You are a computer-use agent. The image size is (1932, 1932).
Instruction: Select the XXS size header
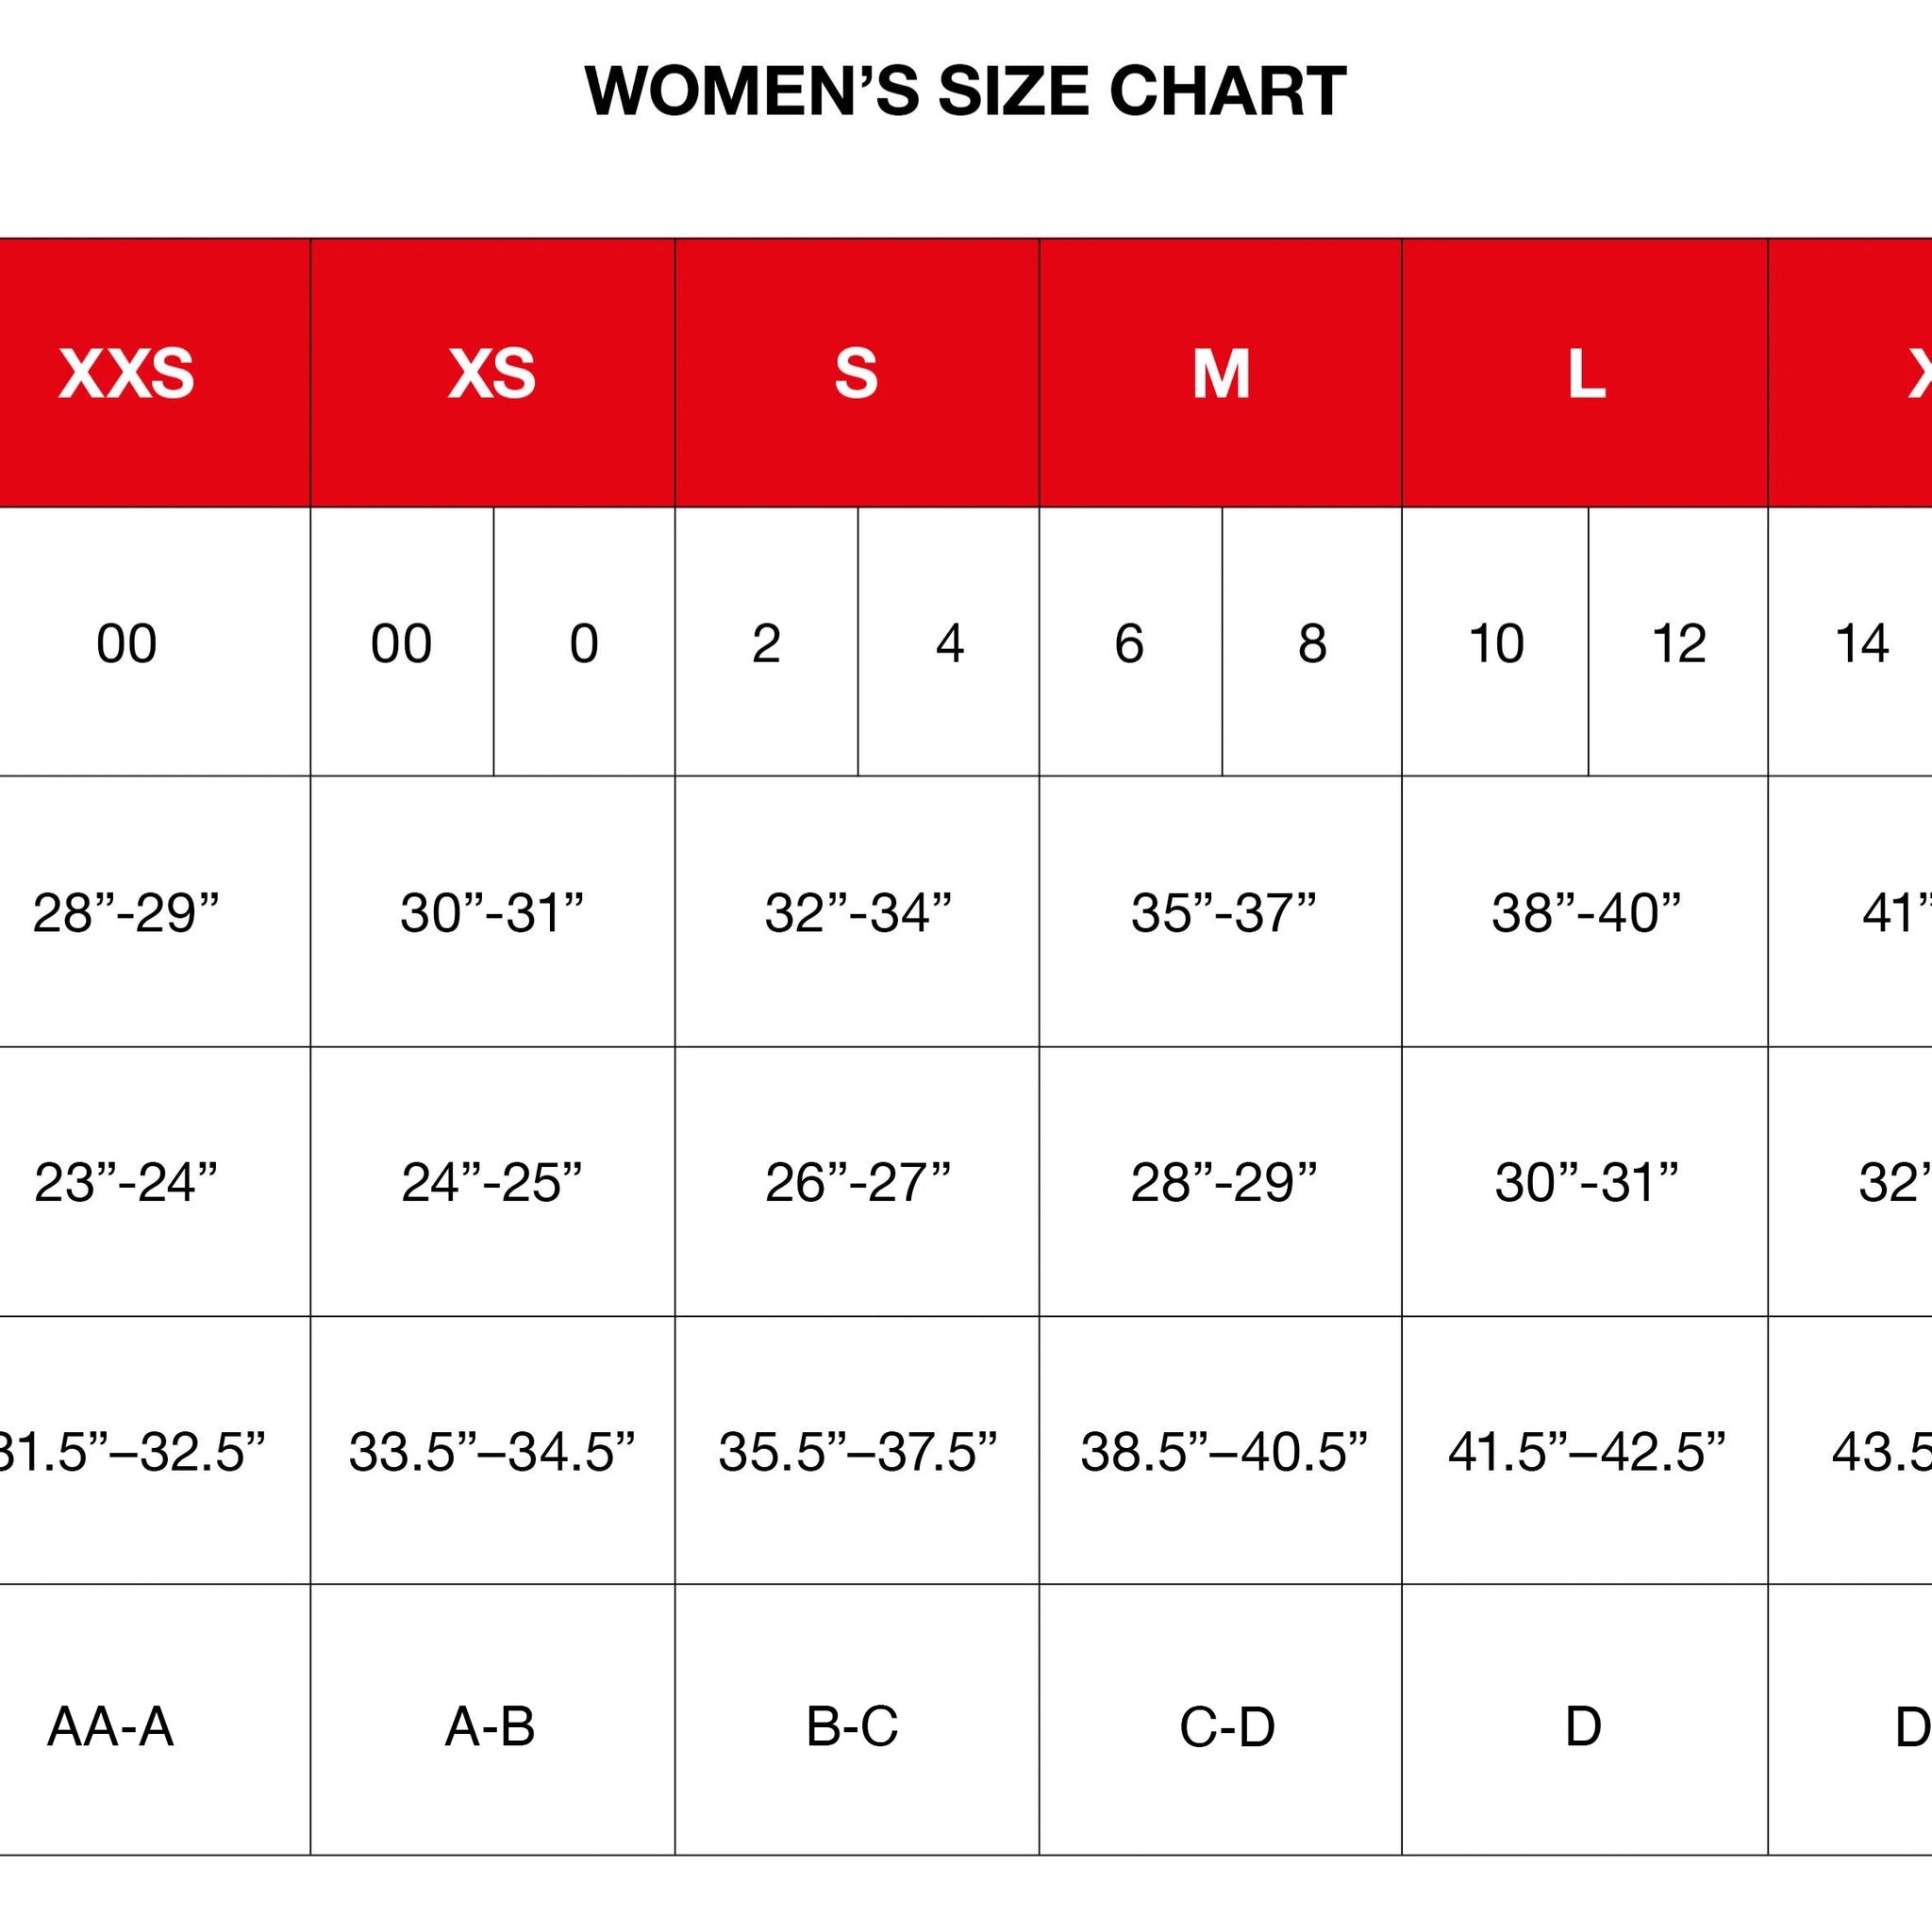point(155,373)
